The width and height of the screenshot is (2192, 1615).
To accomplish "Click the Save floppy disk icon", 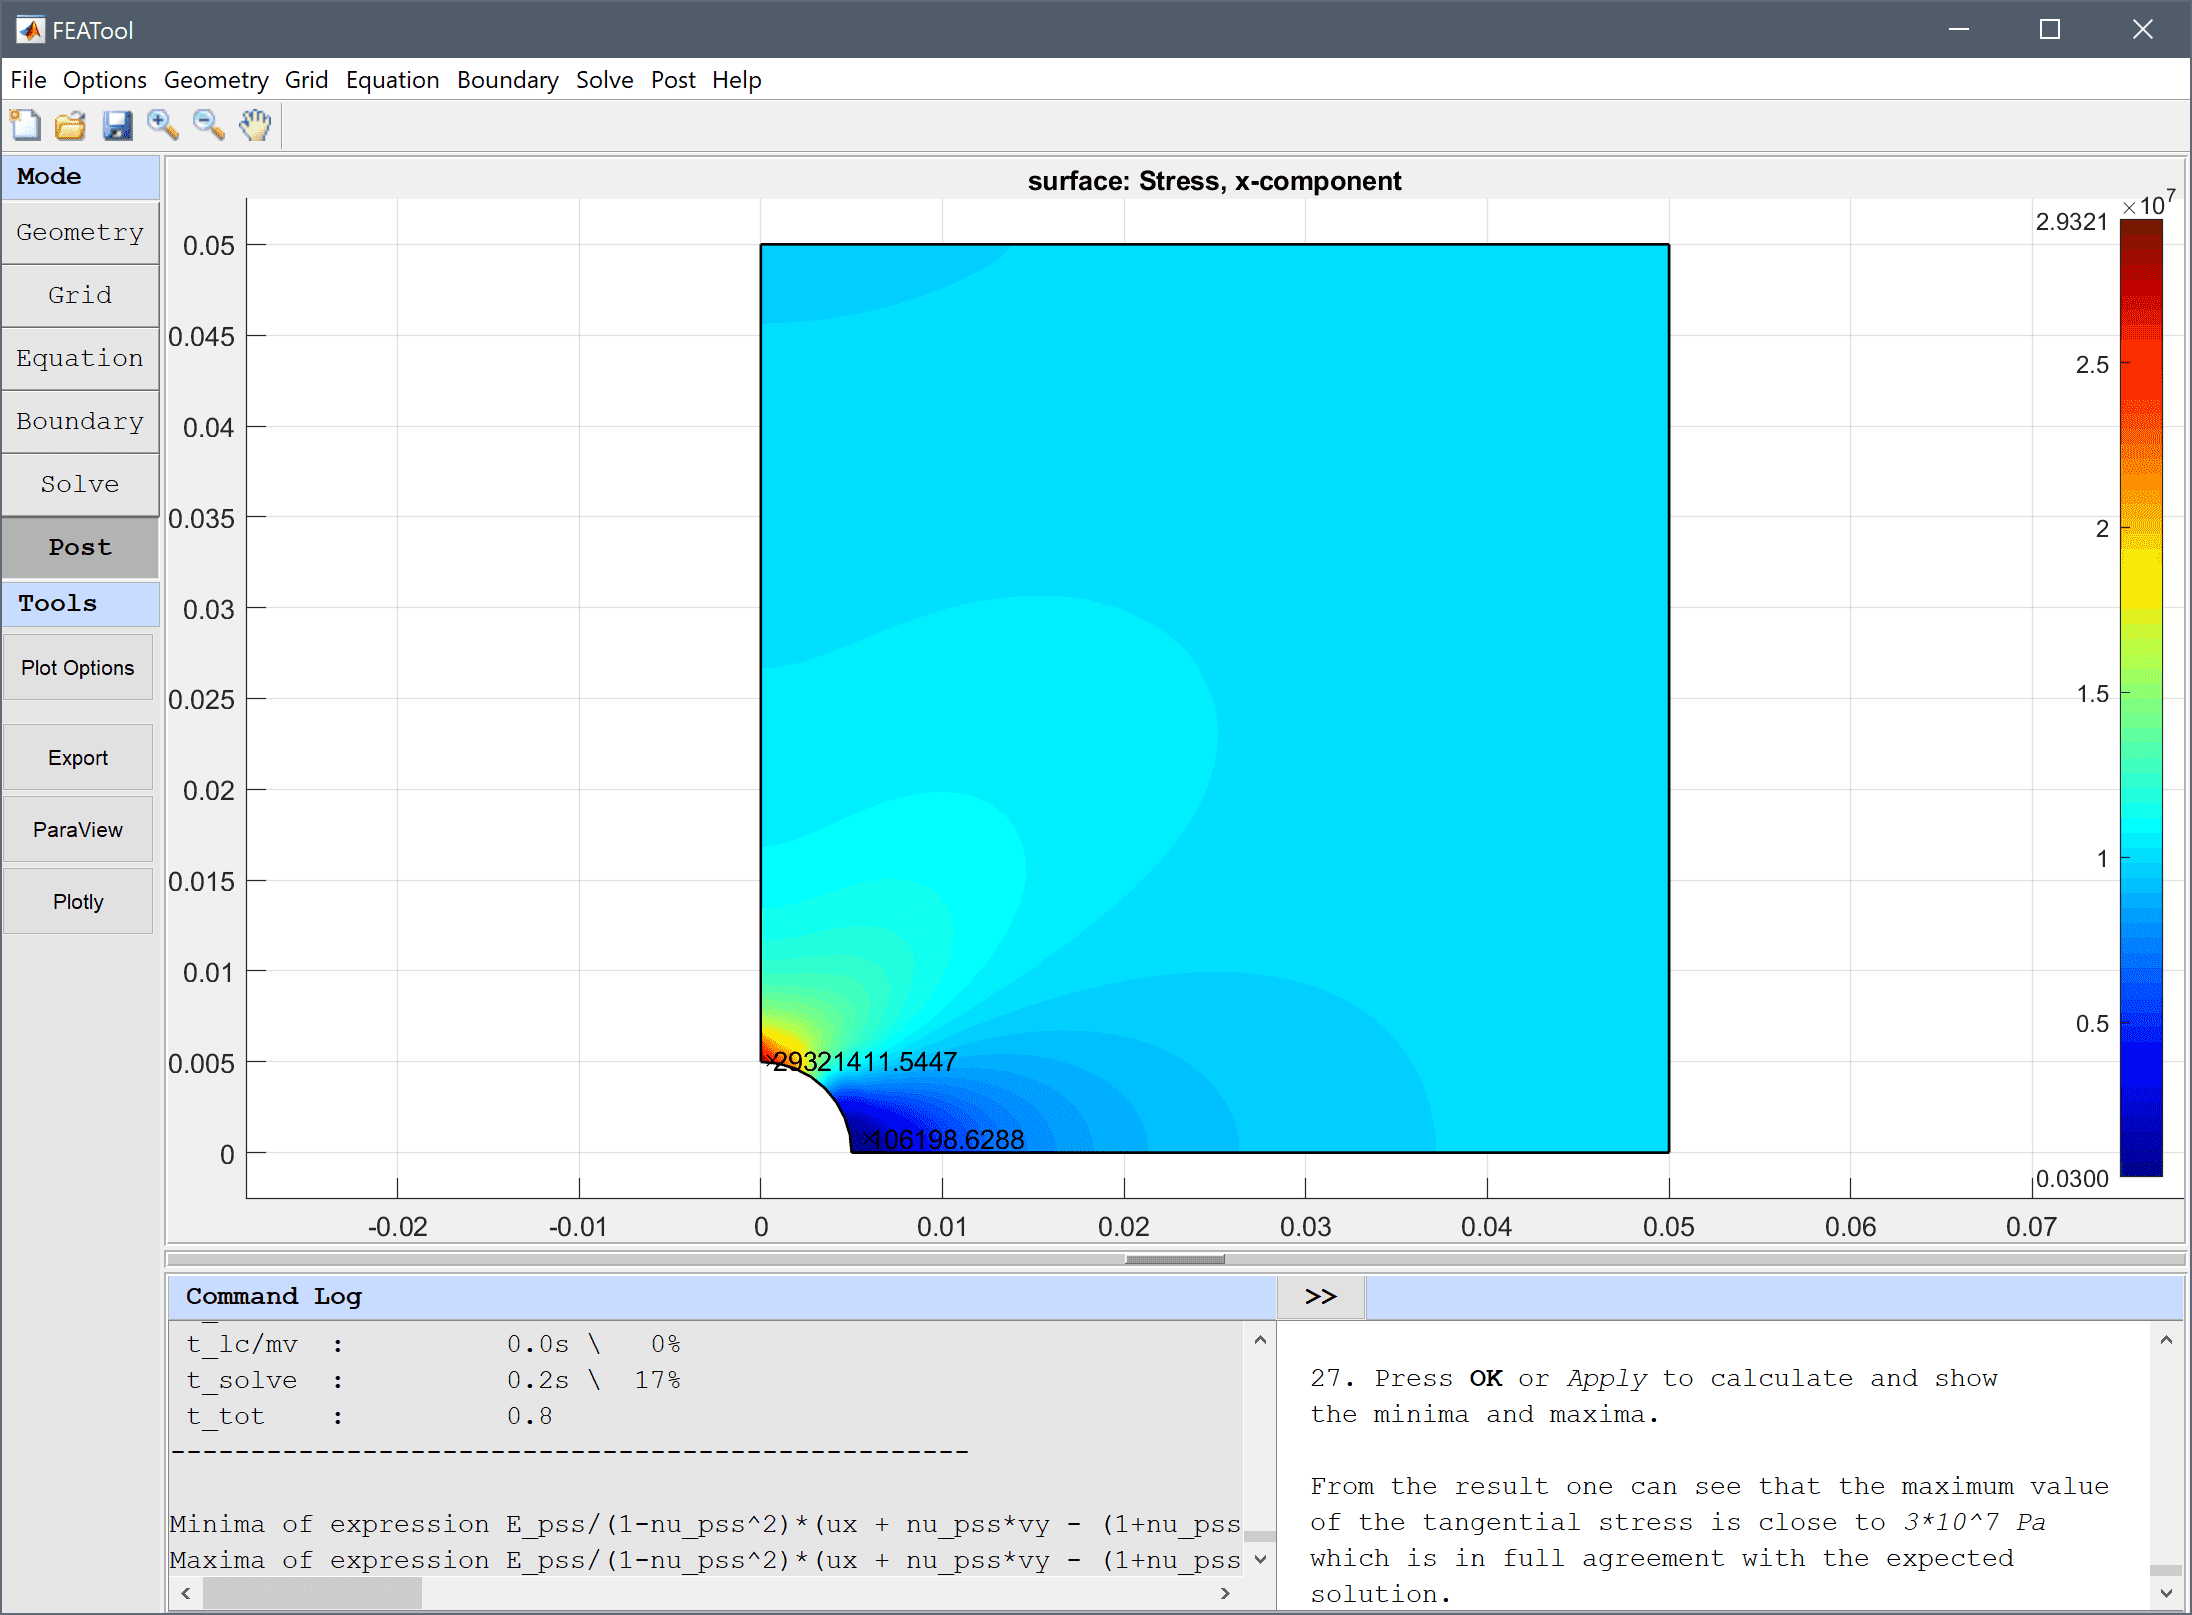I will coord(117,125).
